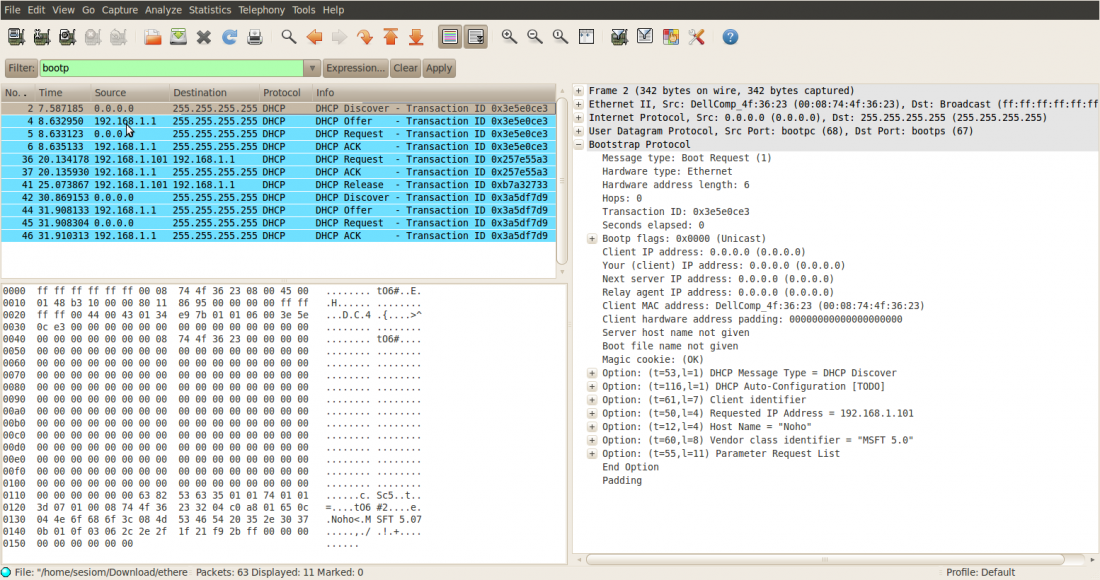Save the capture file as
Image resolution: width=1100 pixels, height=580 pixels.
tap(178, 37)
